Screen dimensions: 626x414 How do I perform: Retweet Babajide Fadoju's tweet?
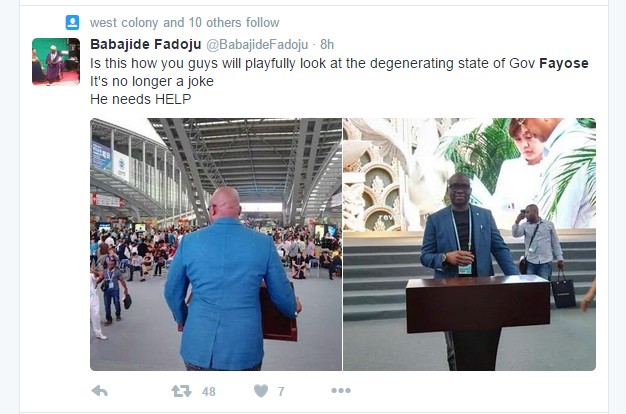coord(182,391)
